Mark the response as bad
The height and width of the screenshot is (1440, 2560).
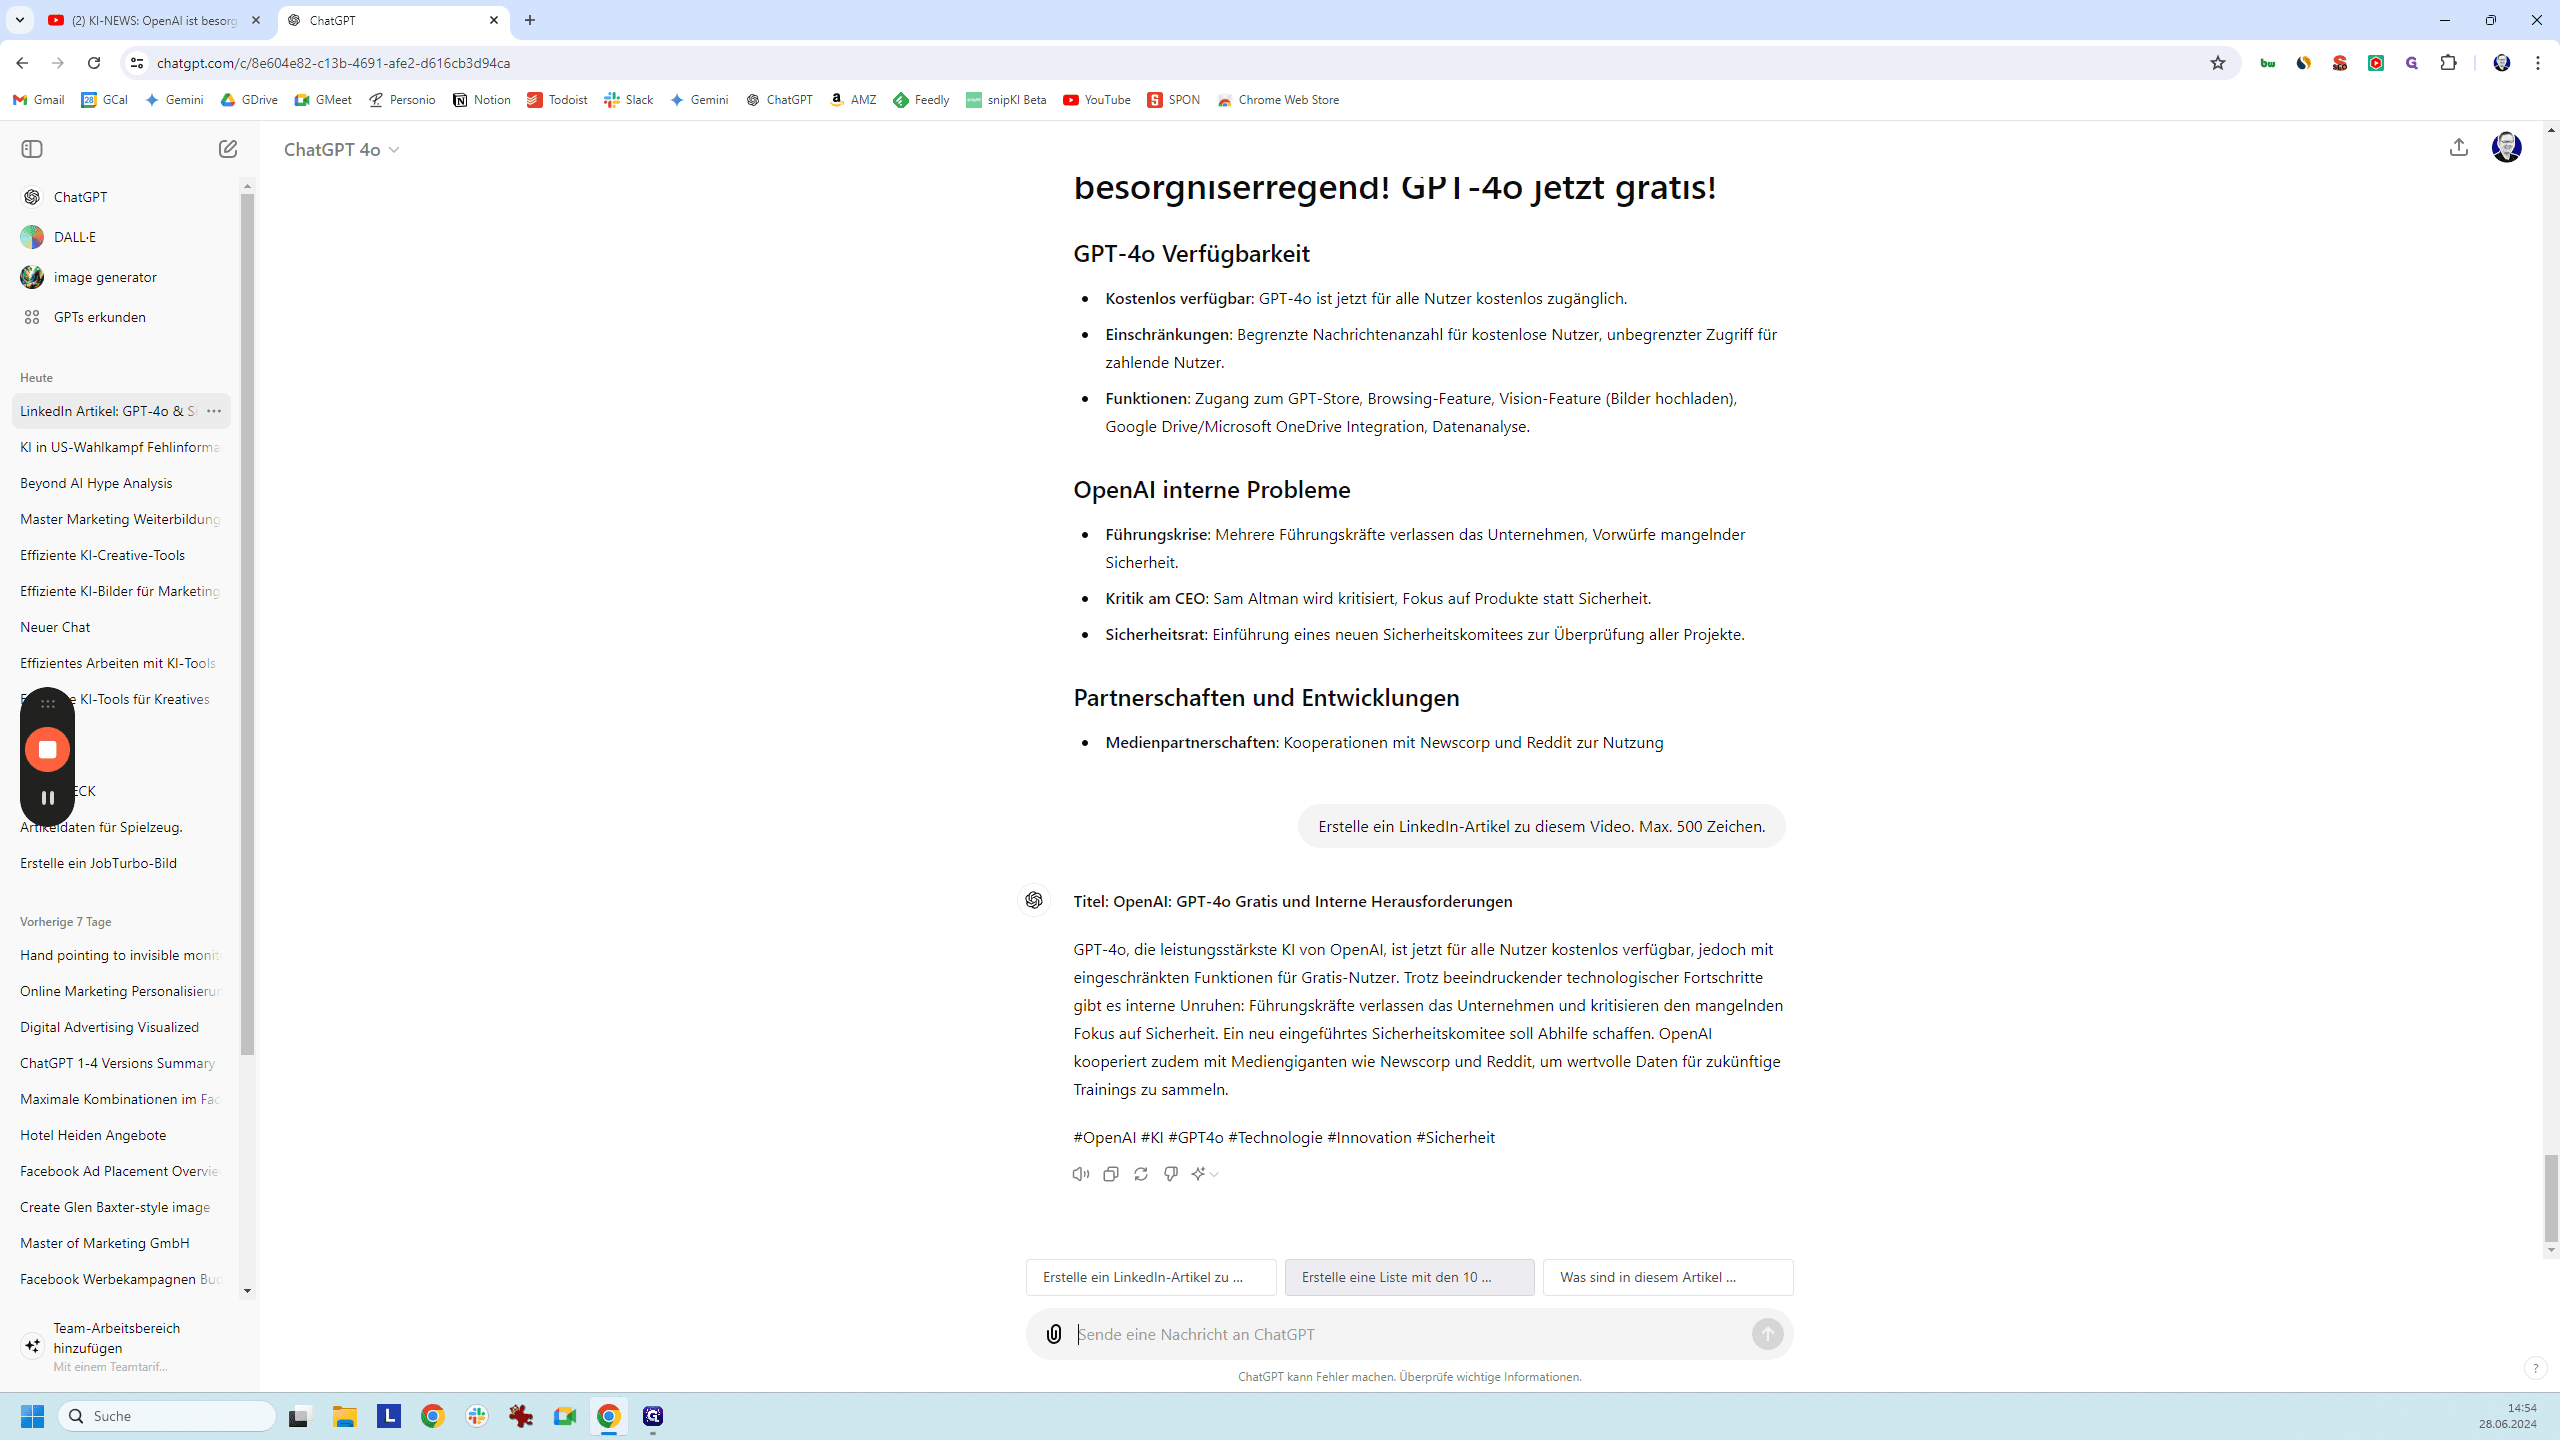click(1171, 1174)
